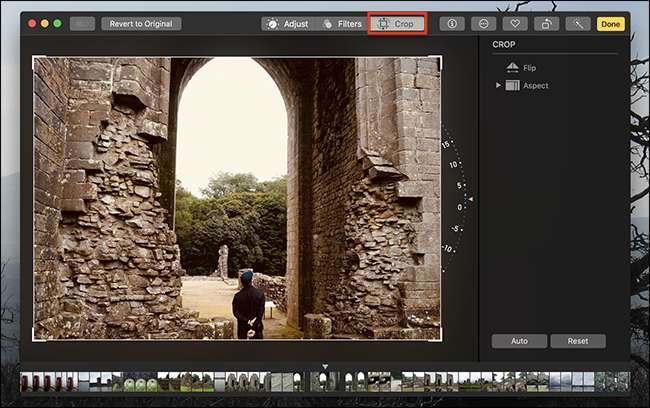Rotate the photo using rotate icon

click(x=546, y=23)
